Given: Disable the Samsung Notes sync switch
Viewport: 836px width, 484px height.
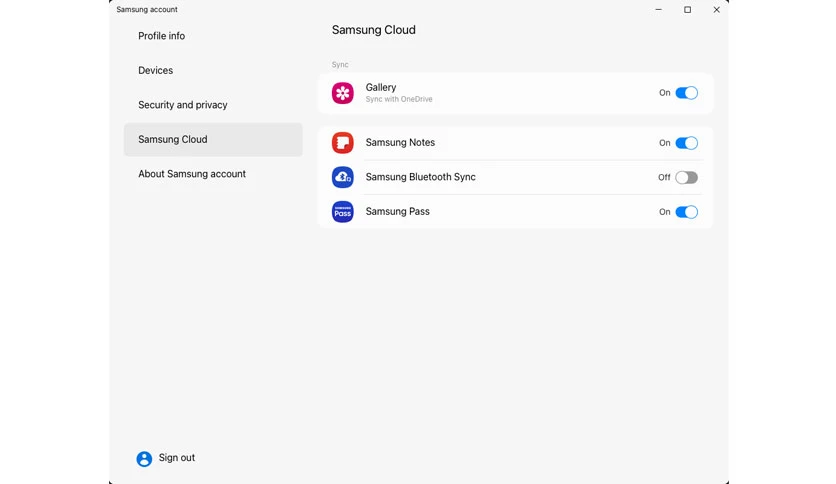Looking at the screenshot, I should coord(686,143).
